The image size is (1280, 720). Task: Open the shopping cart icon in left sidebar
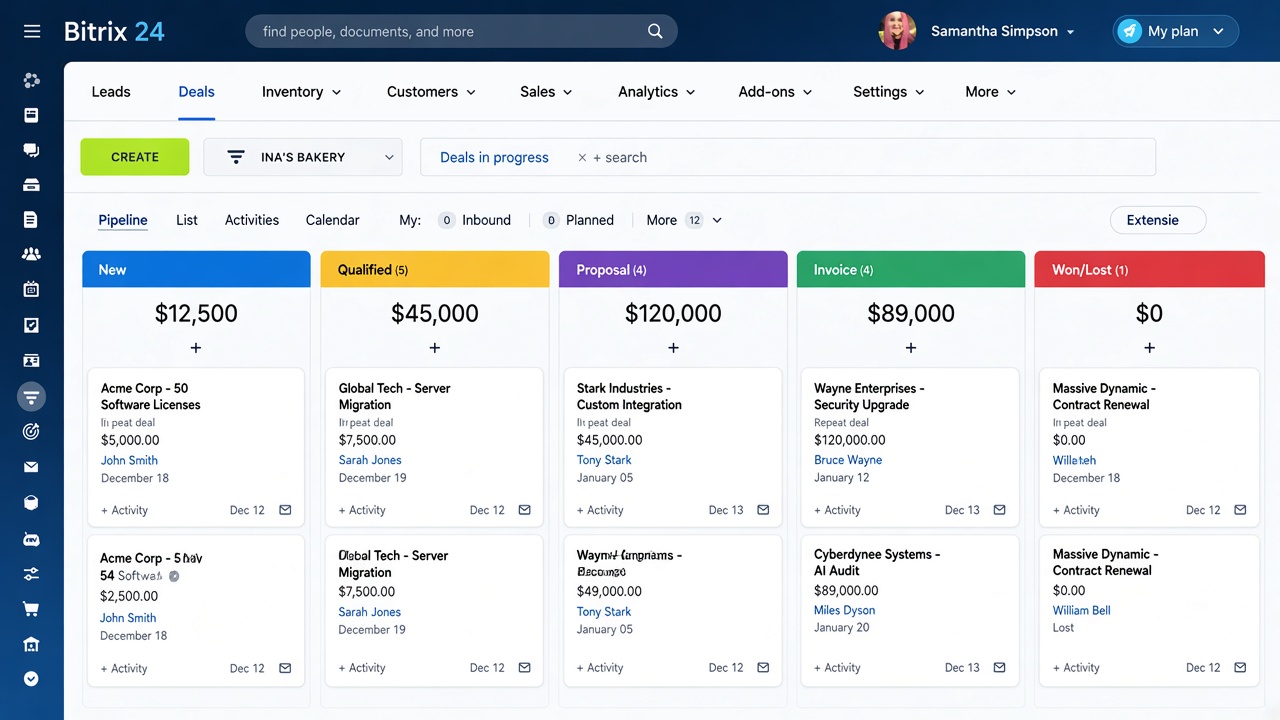coord(31,608)
